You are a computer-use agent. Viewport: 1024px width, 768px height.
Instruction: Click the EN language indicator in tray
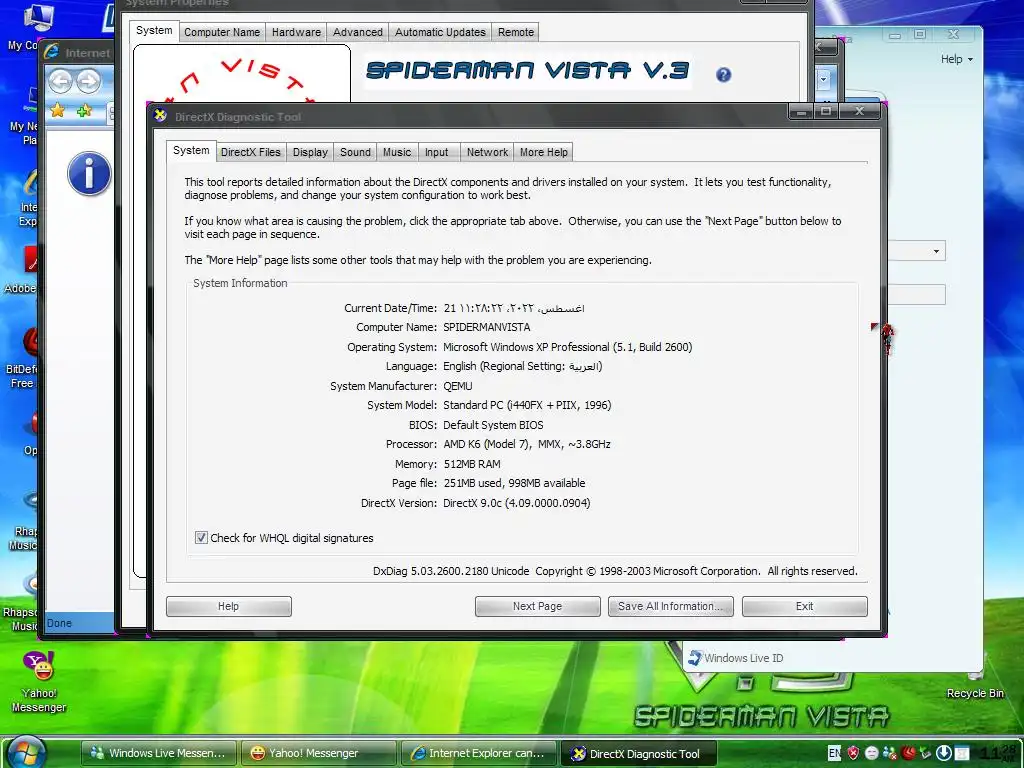834,753
